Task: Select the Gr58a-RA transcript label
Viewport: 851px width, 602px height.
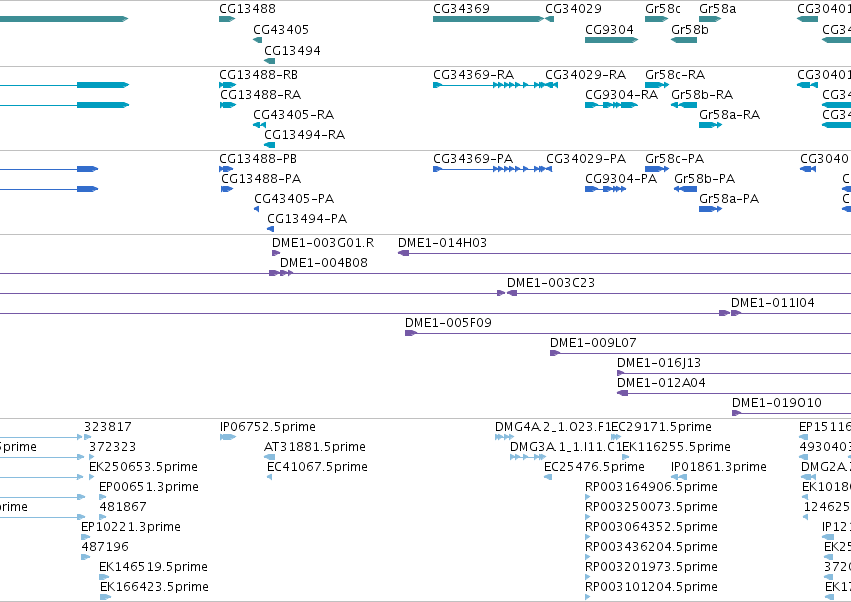Action: tap(729, 115)
